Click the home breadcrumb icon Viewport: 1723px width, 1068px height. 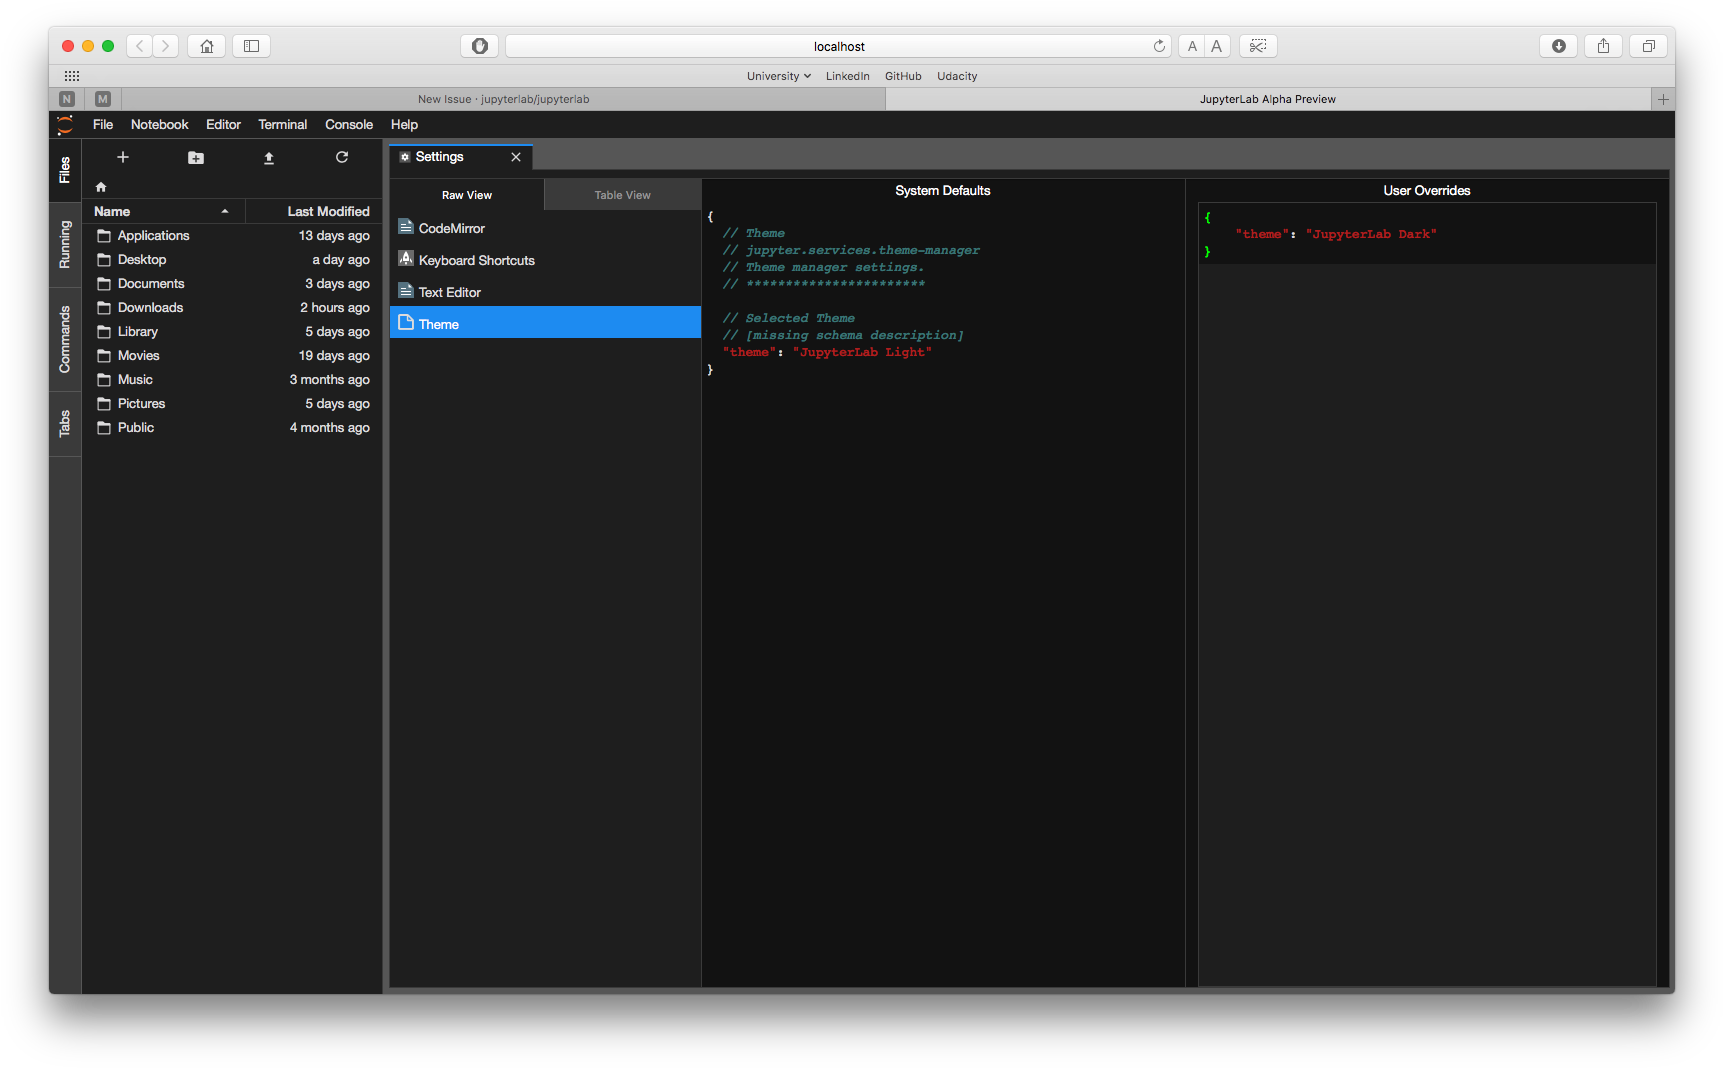click(100, 186)
